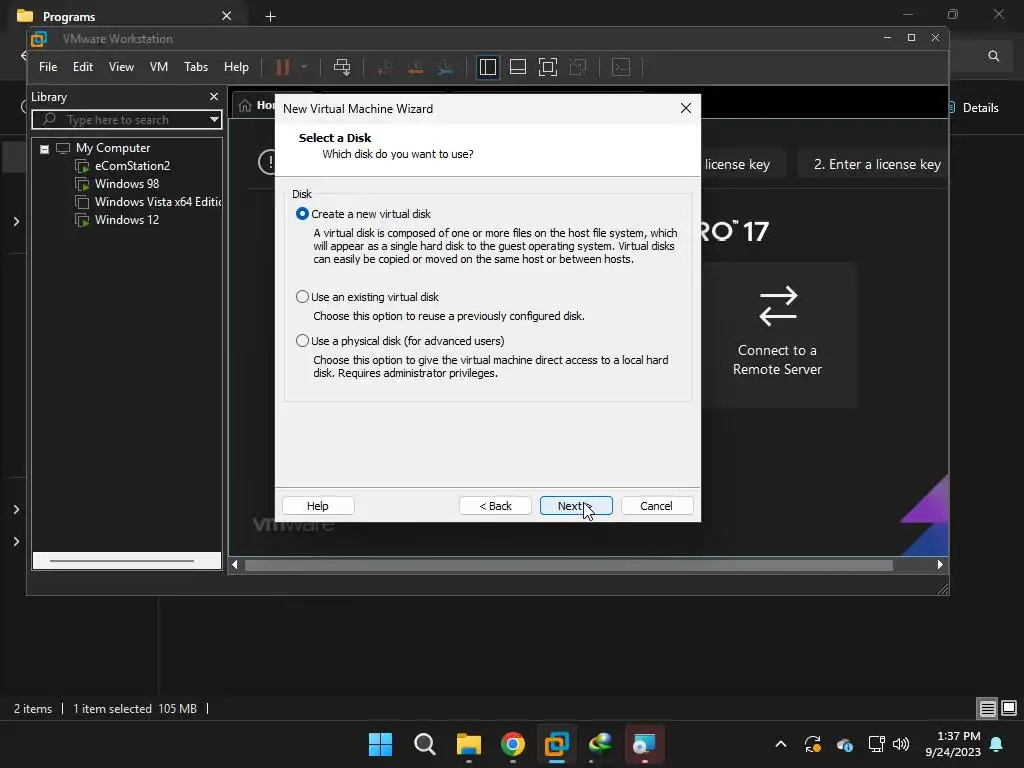Viewport: 1024px width, 768px height.
Task: Add a new File Explorer tab
Action: [270, 16]
